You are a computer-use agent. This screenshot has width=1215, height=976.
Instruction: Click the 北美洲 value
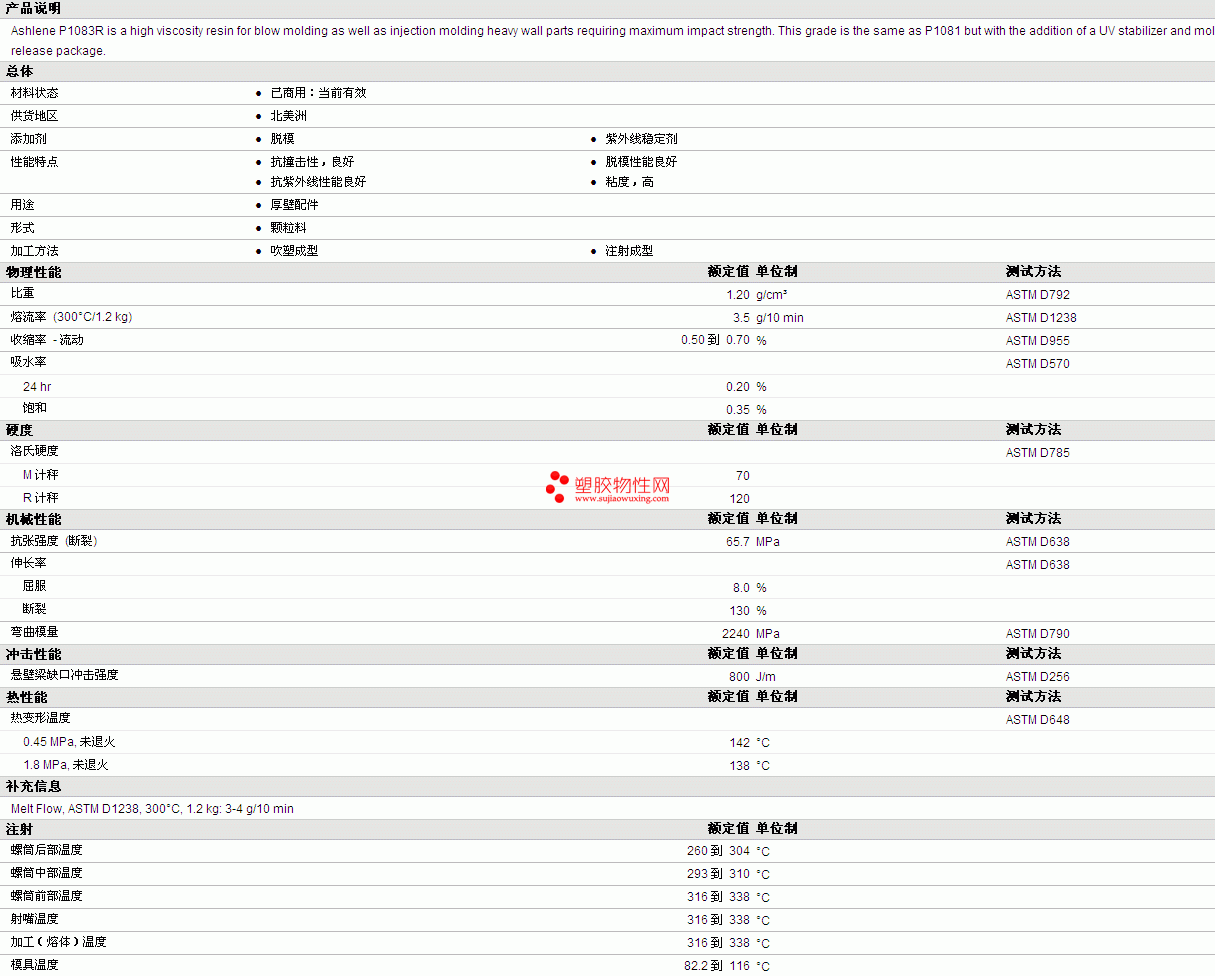(288, 116)
